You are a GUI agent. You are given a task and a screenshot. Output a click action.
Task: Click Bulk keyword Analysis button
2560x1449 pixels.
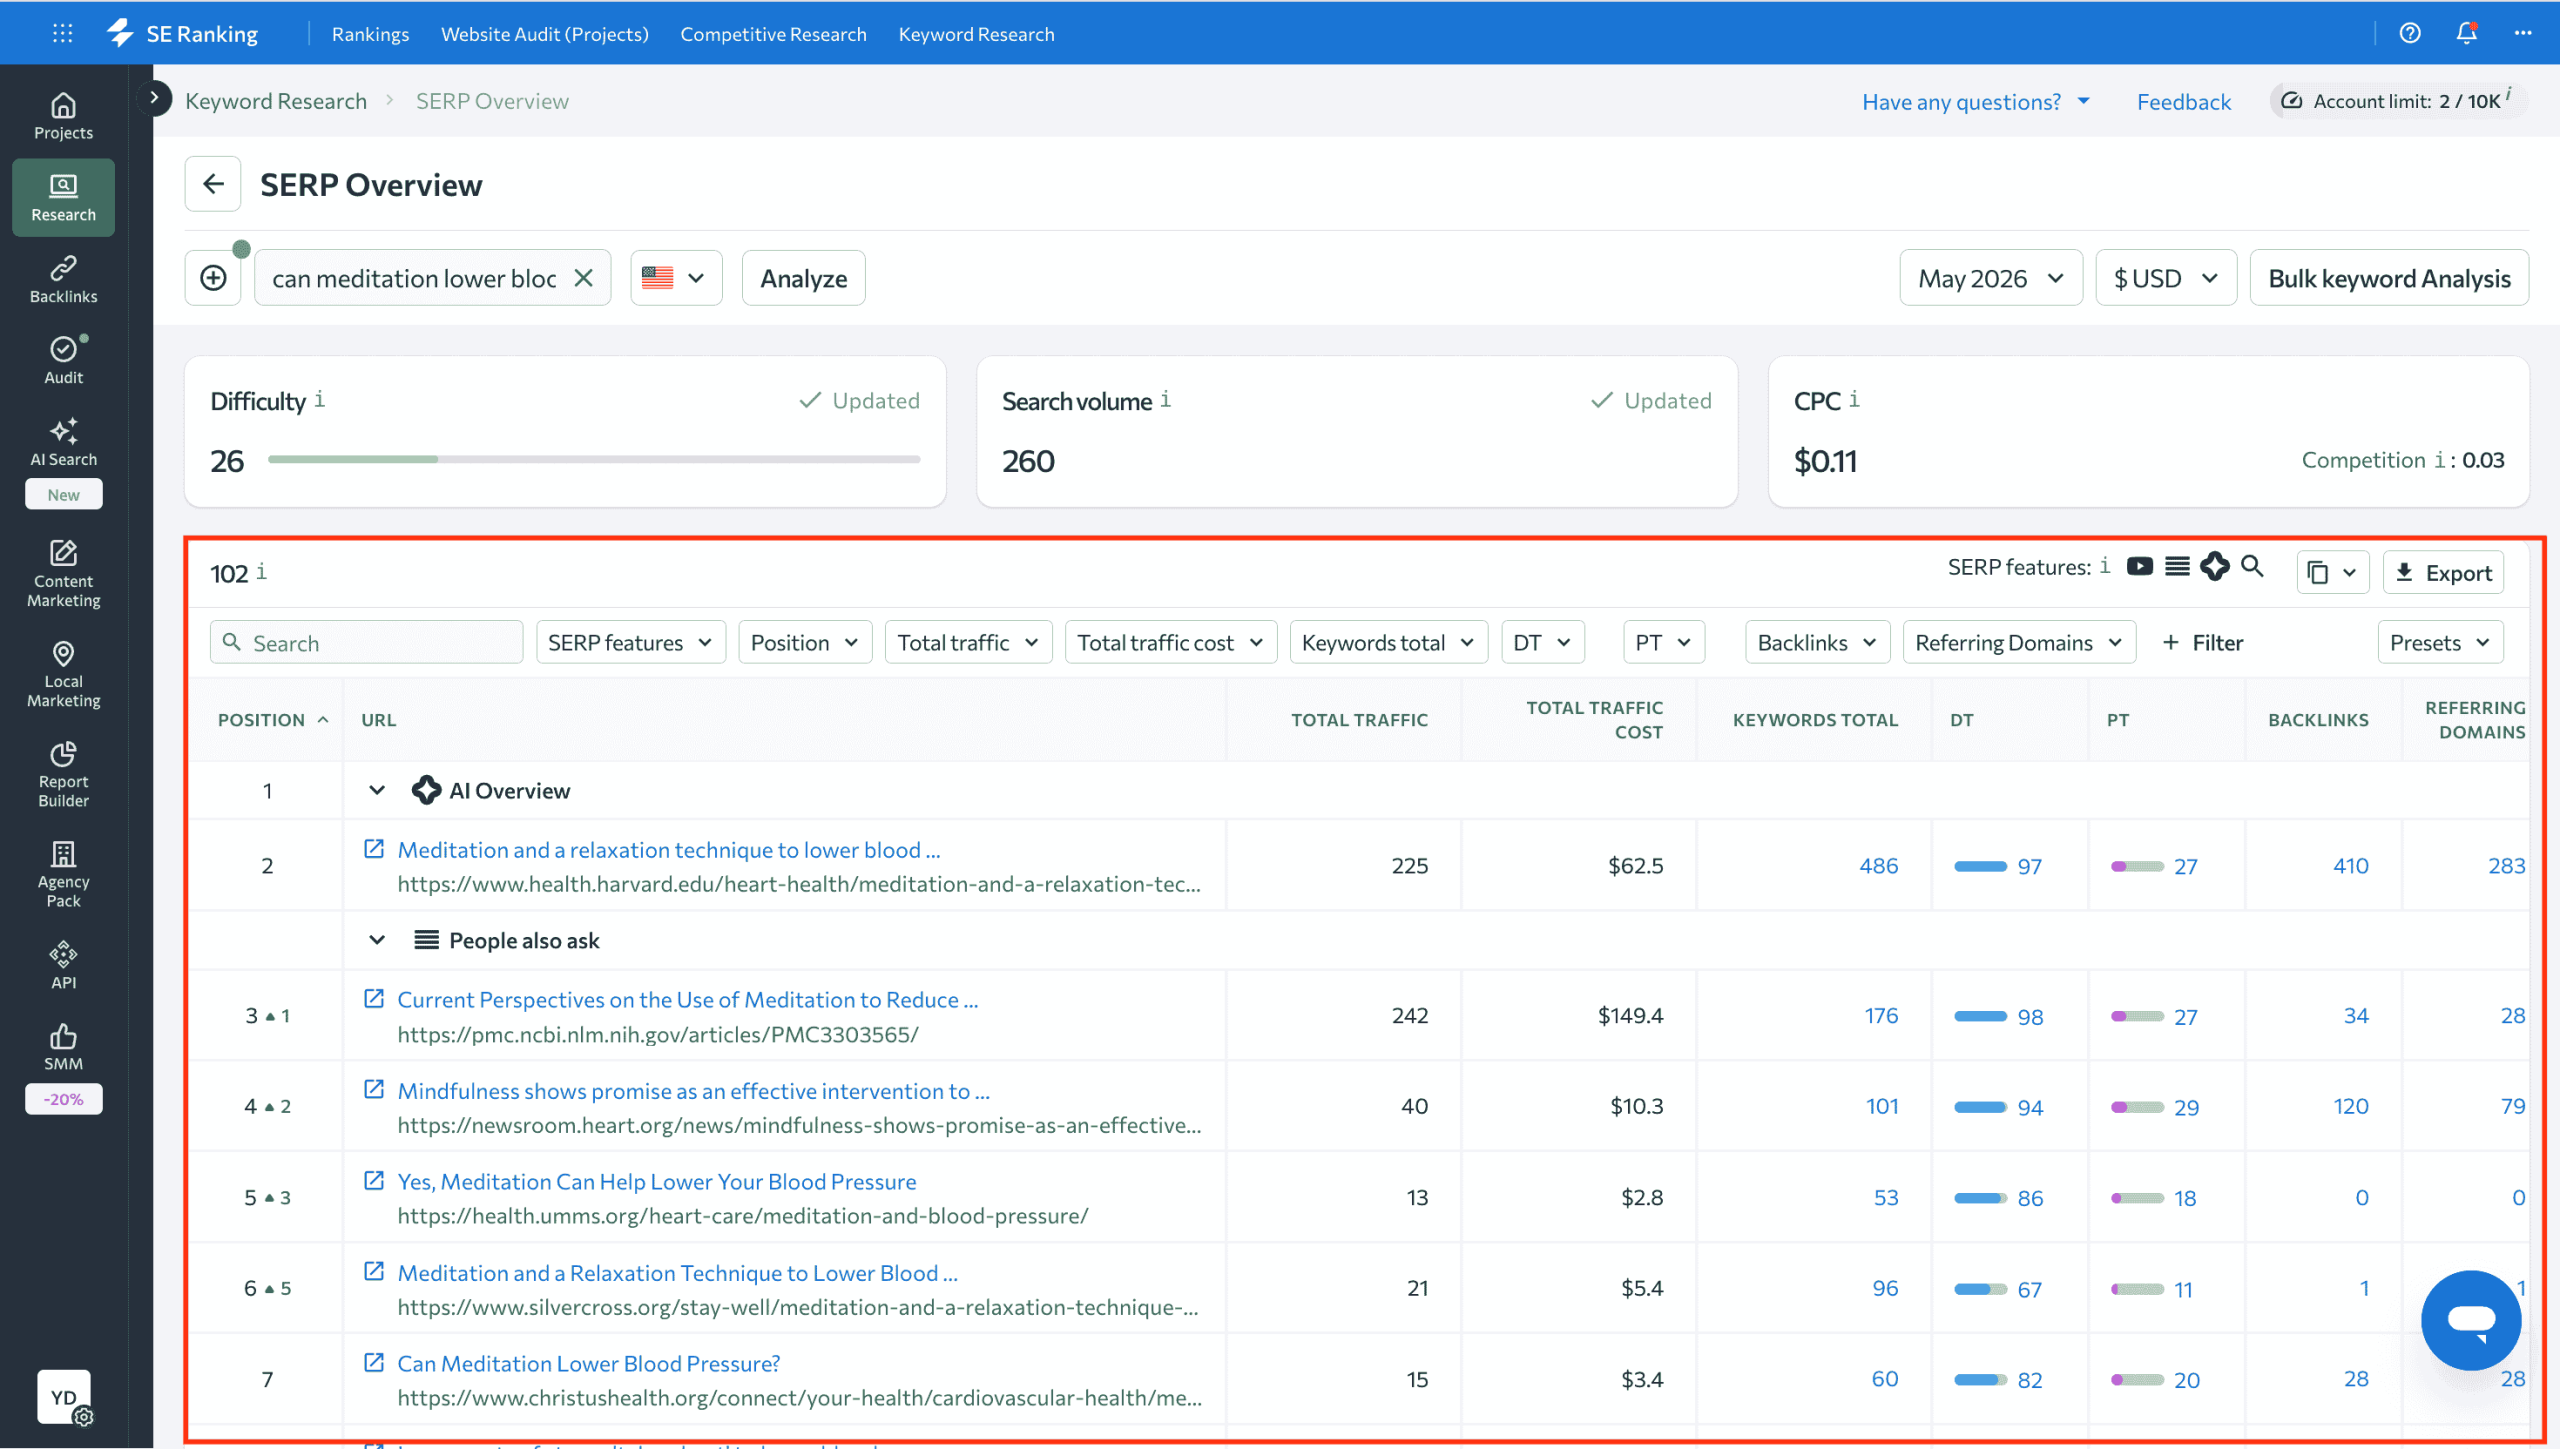(x=2389, y=278)
